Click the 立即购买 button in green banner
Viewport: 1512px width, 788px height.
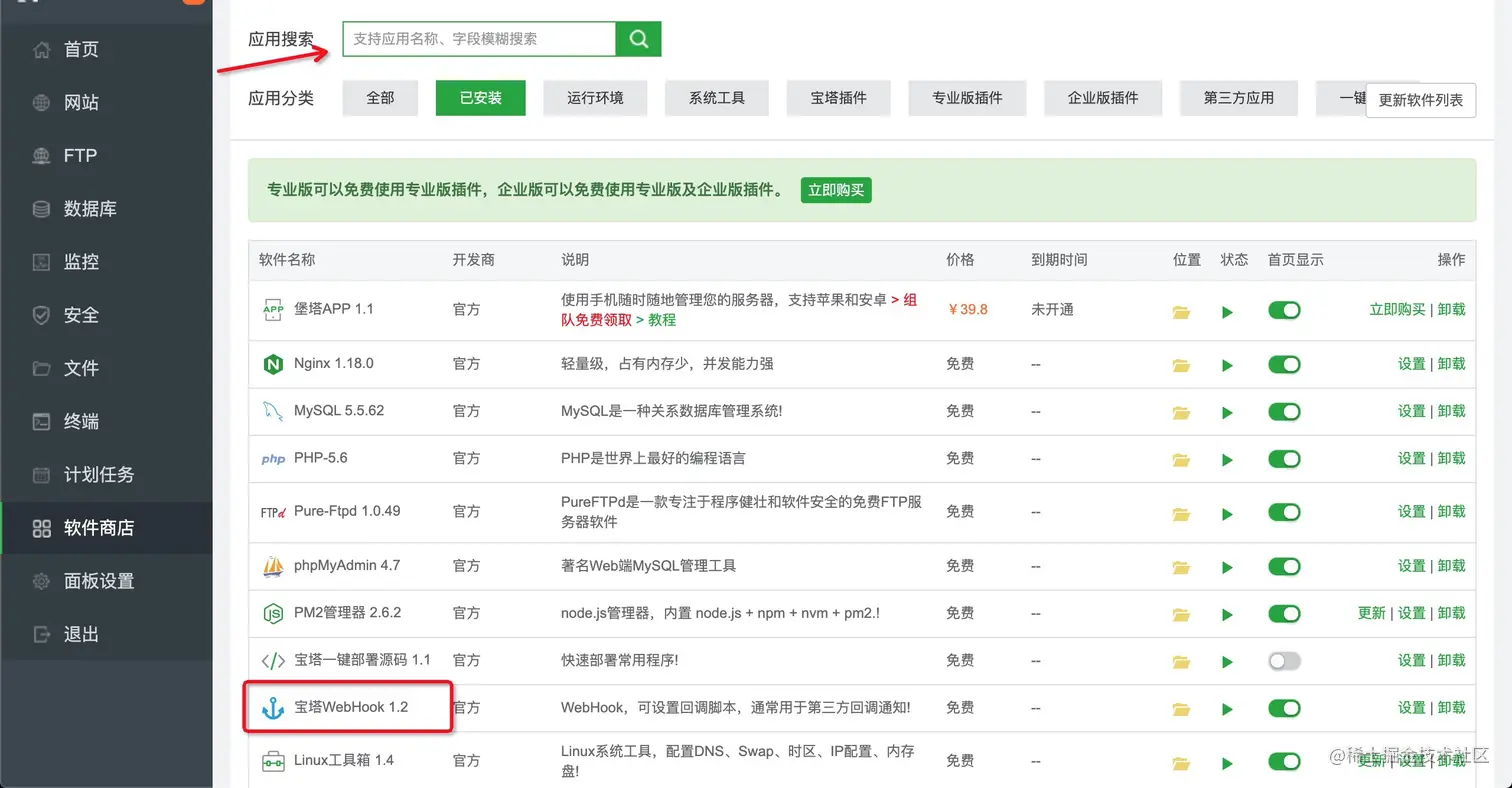[836, 190]
